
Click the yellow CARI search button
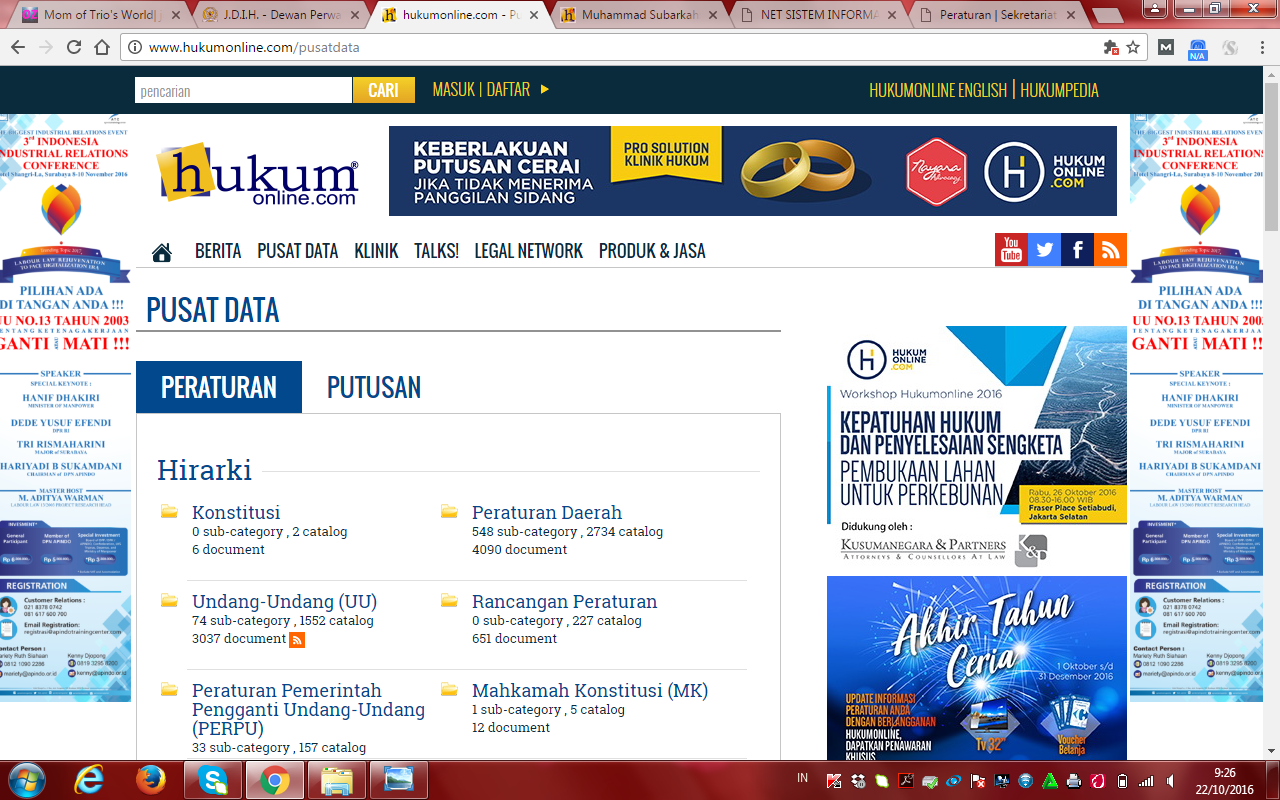point(383,90)
